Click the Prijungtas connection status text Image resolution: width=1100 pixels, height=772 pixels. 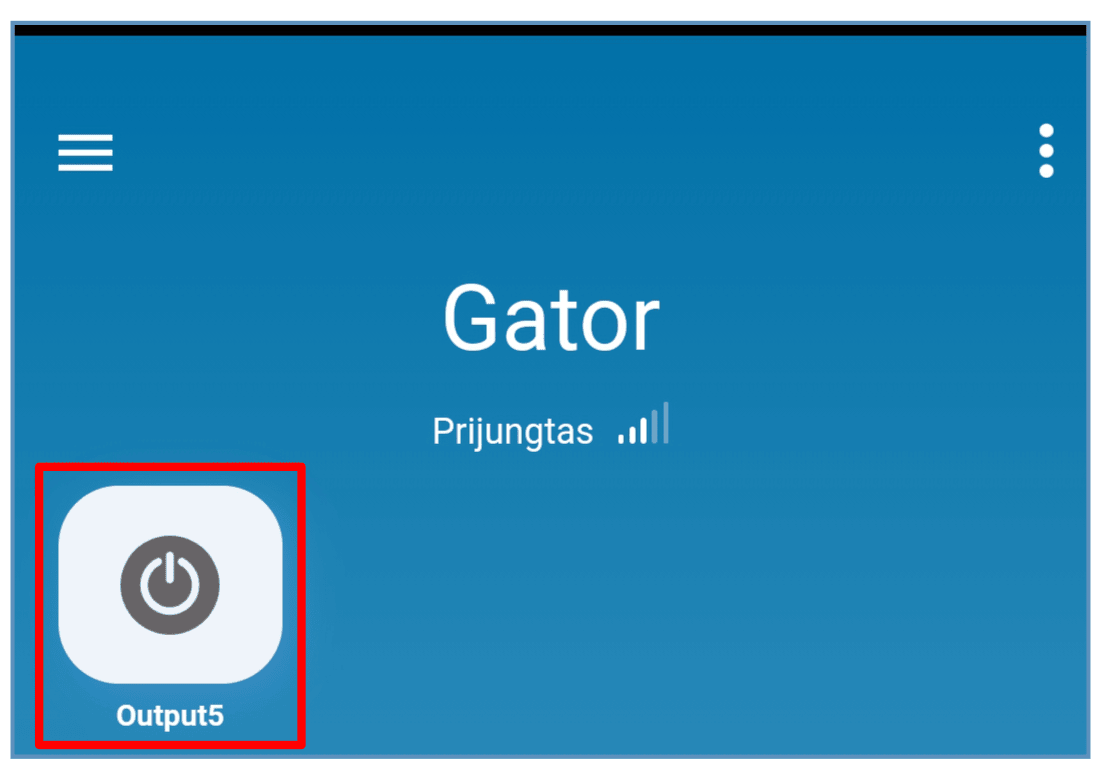[513, 431]
